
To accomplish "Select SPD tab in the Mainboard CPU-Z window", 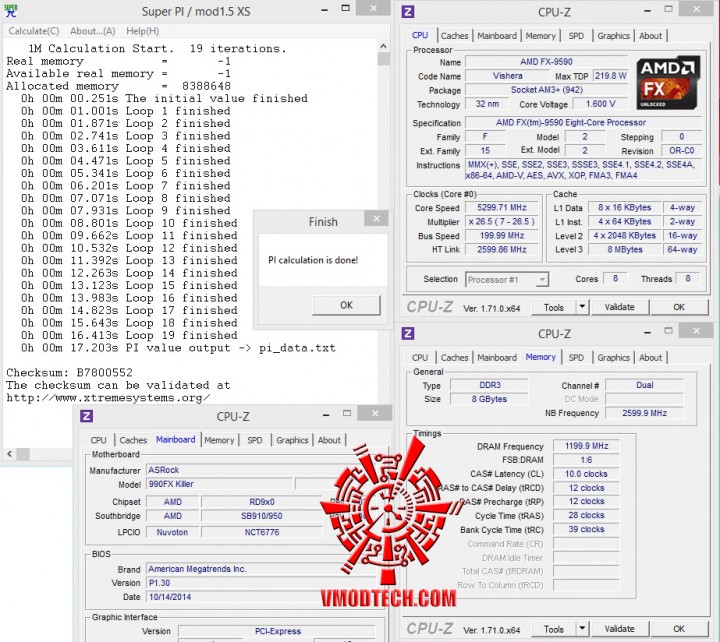I will pos(254,440).
